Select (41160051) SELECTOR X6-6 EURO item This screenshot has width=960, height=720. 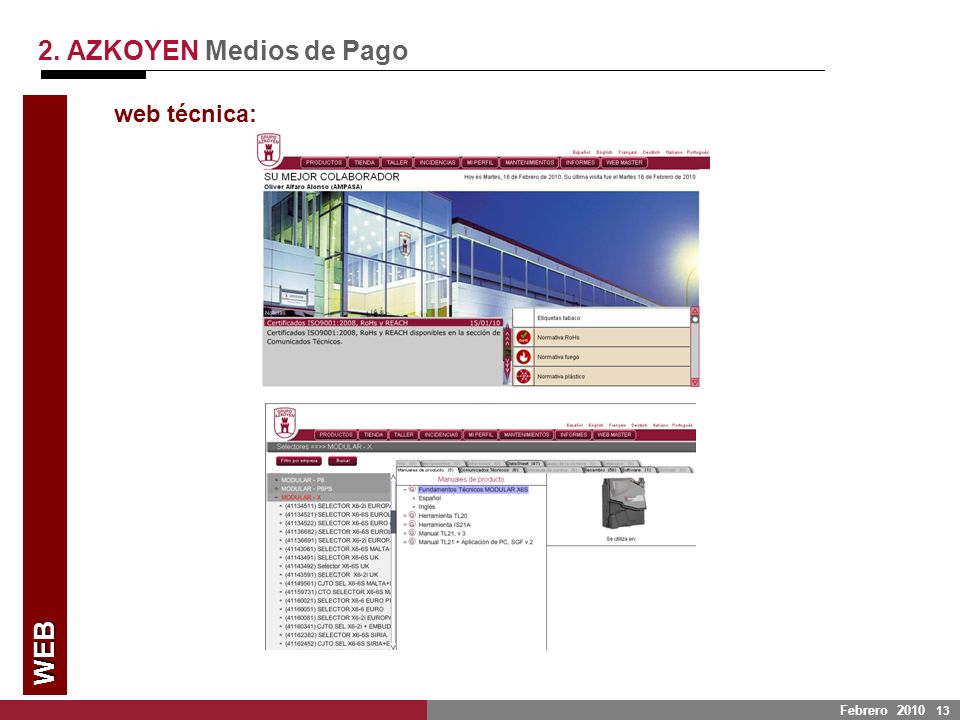(x=334, y=609)
